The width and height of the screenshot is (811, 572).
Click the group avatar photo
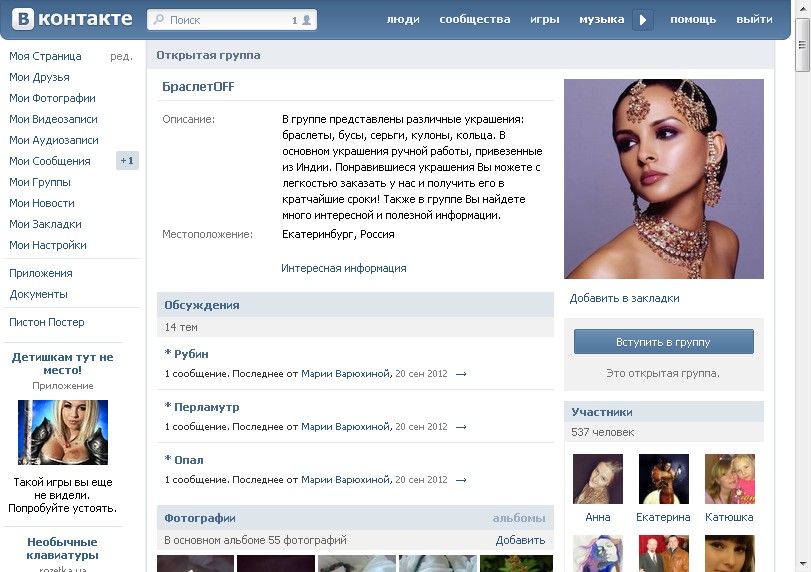click(x=664, y=179)
